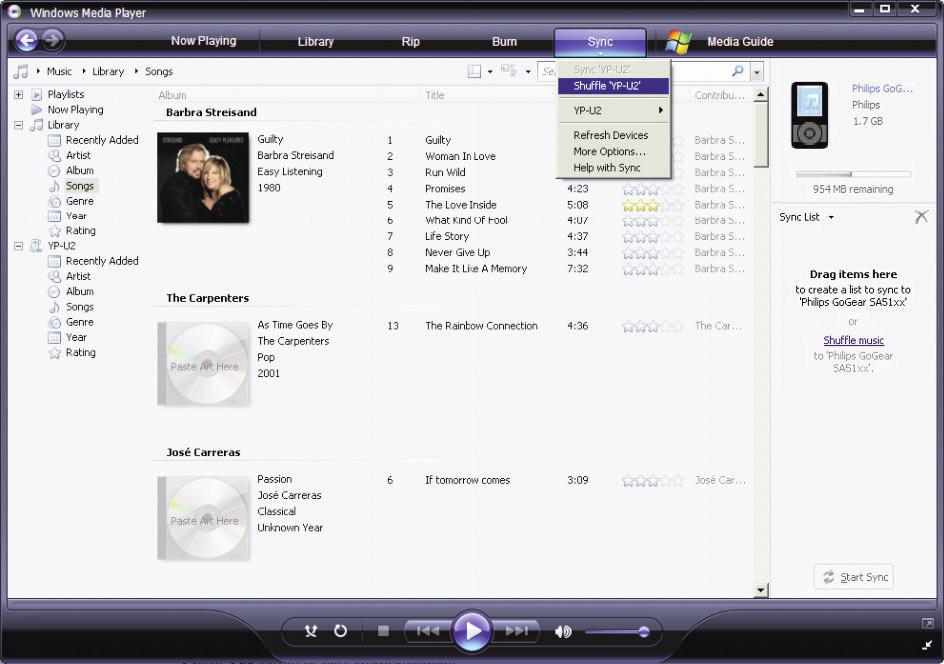Toggle shuffle playback mode
This screenshot has width=944, height=664.
click(311, 631)
